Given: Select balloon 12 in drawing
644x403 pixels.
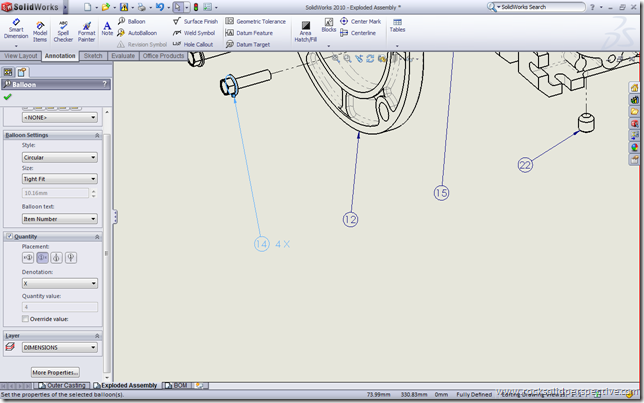Looking at the screenshot, I should pyautogui.click(x=350, y=219).
